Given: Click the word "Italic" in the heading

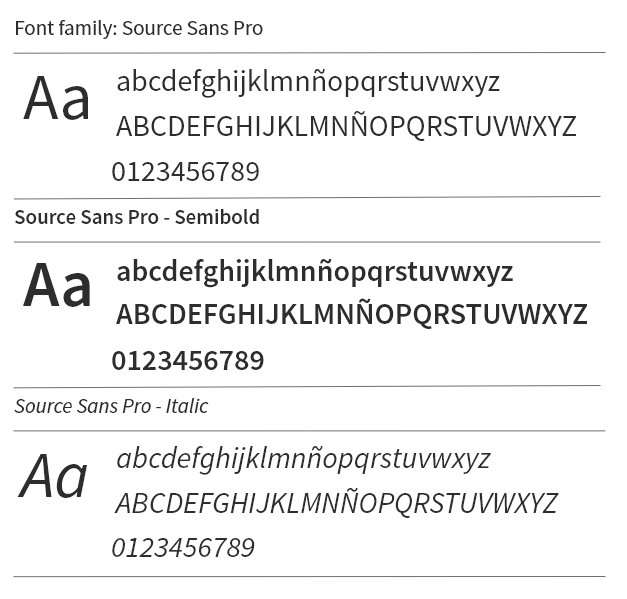Looking at the screenshot, I should [187, 406].
